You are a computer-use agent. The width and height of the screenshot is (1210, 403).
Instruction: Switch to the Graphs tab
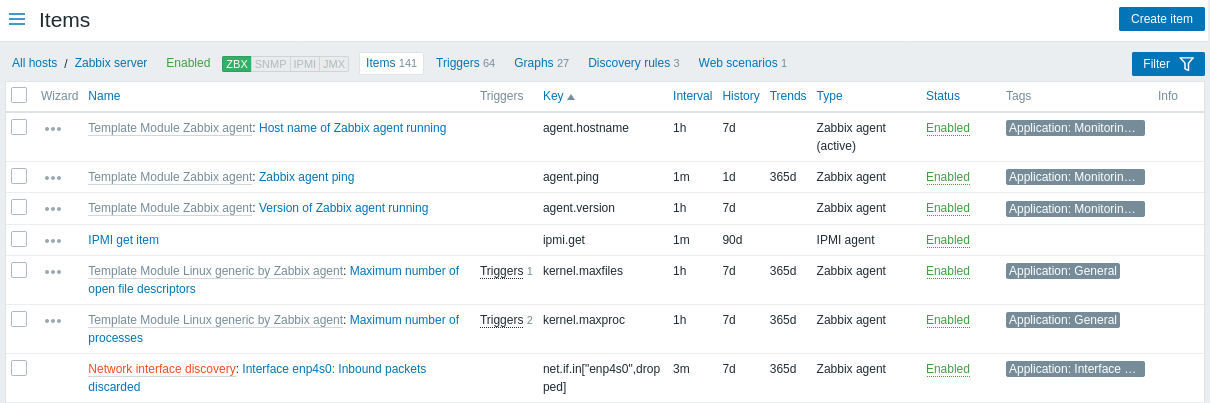(541, 63)
